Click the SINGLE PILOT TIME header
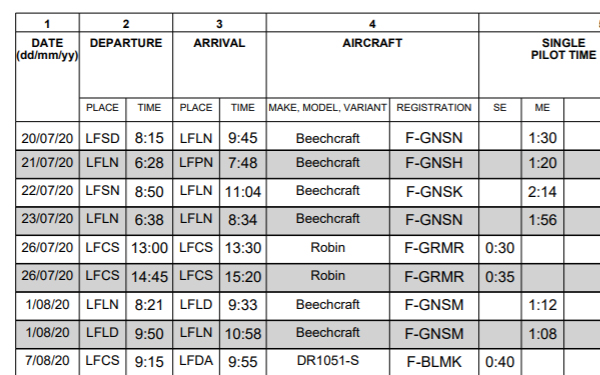This screenshot has height=375, width=600. click(x=563, y=49)
